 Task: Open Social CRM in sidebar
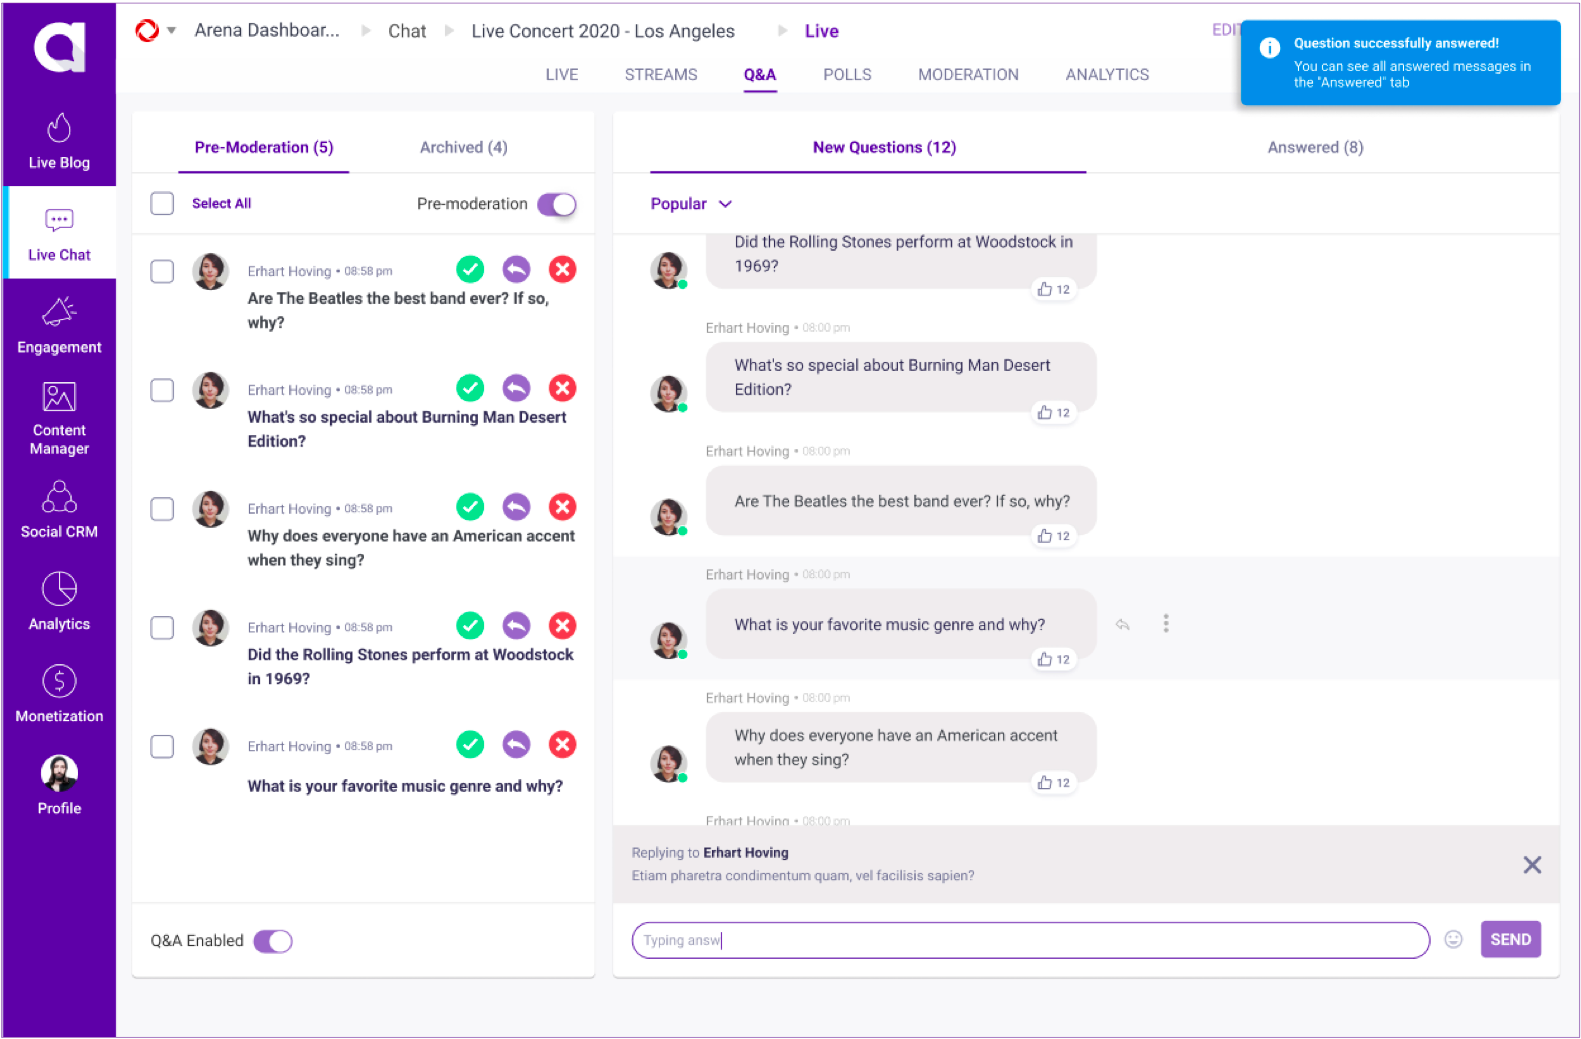click(59, 510)
